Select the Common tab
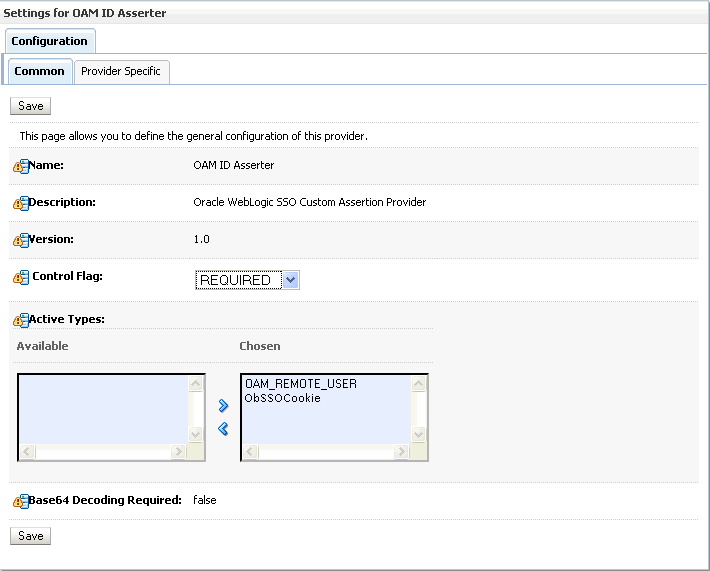Image resolution: width=710 pixels, height=571 pixels. tap(40, 72)
